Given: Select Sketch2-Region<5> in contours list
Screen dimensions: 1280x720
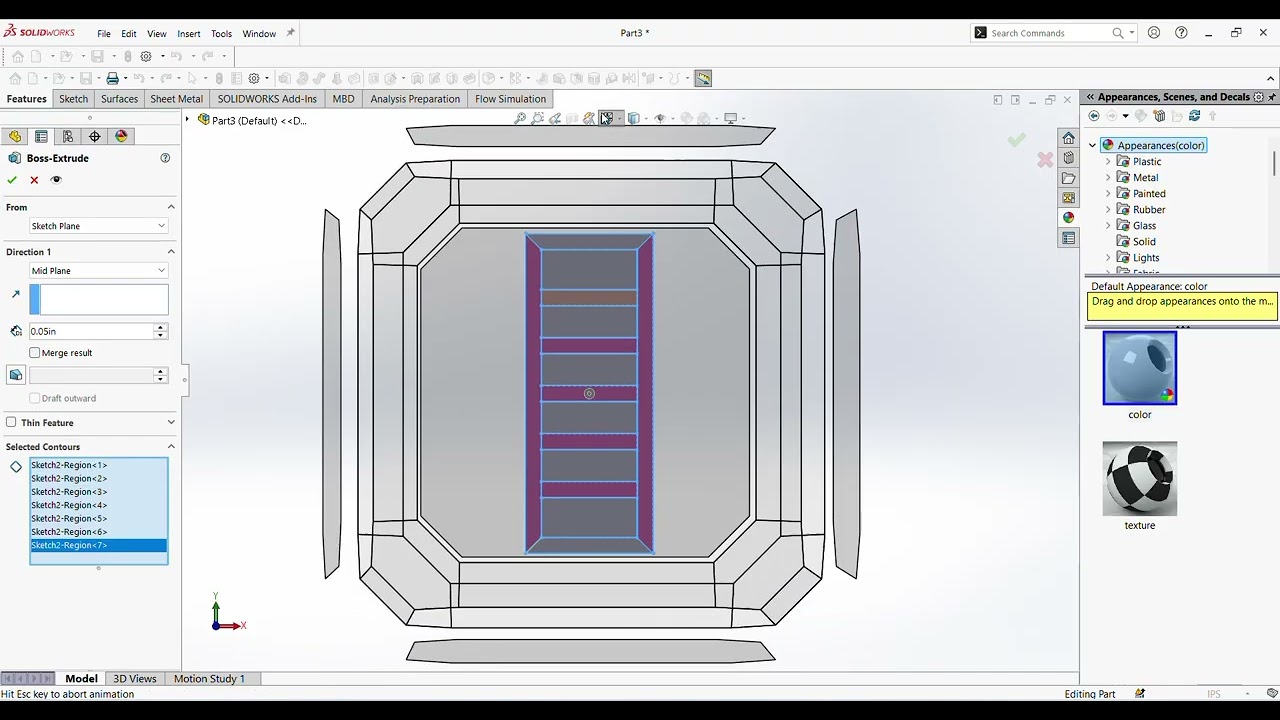Looking at the screenshot, I should tap(69, 518).
